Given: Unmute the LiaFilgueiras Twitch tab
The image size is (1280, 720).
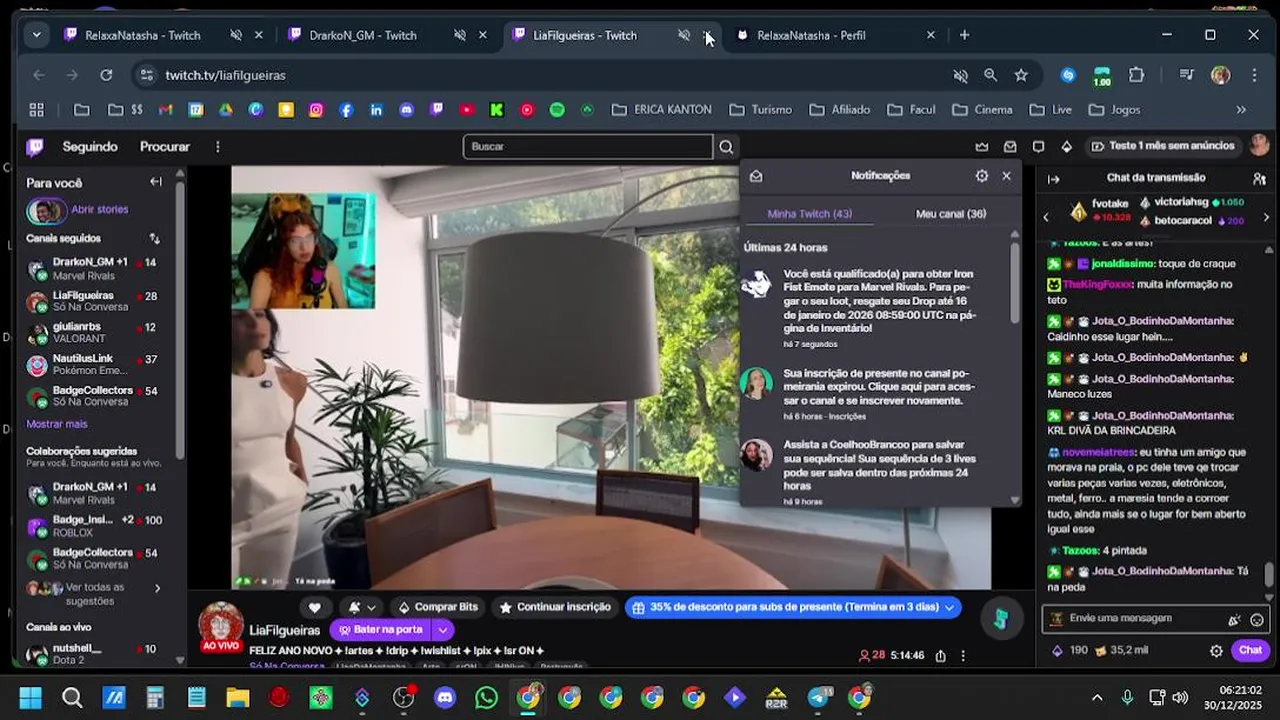Looking at the screenshot, I should click(x=684, y=35).
